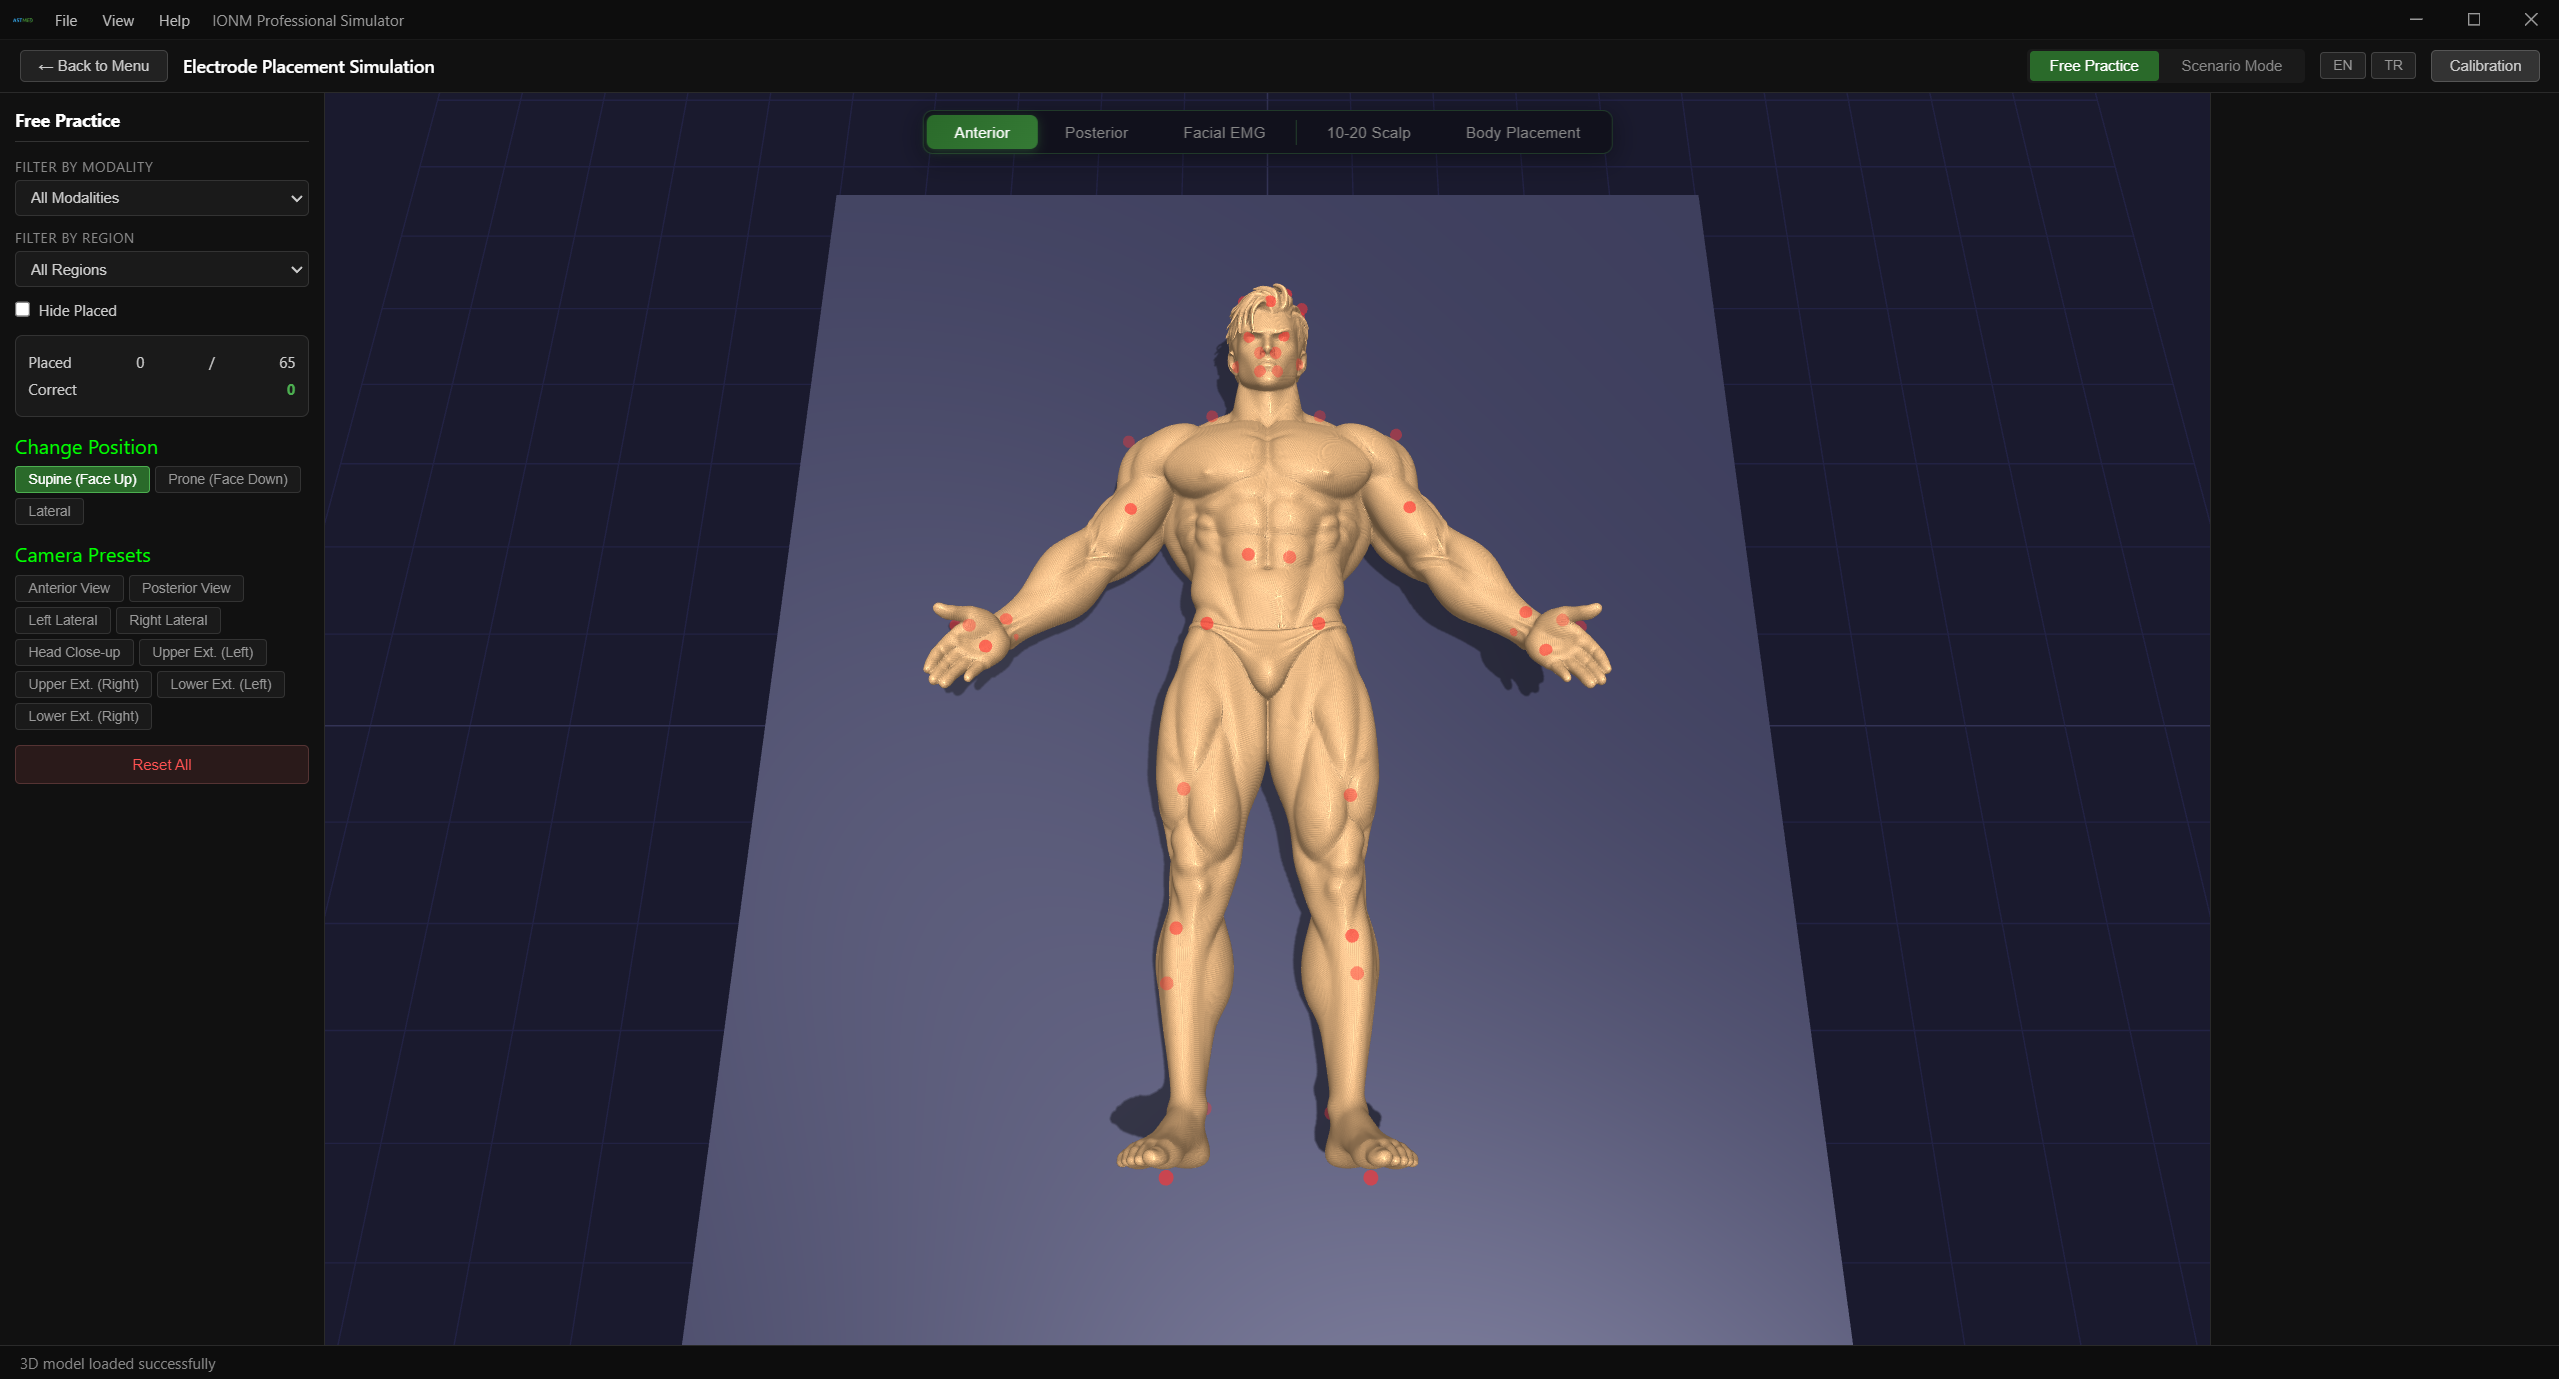The image size is (2559, 1379).
Task: Open the Facial EMG tab
Action: pyautogui.click(x=1222, y=131)
